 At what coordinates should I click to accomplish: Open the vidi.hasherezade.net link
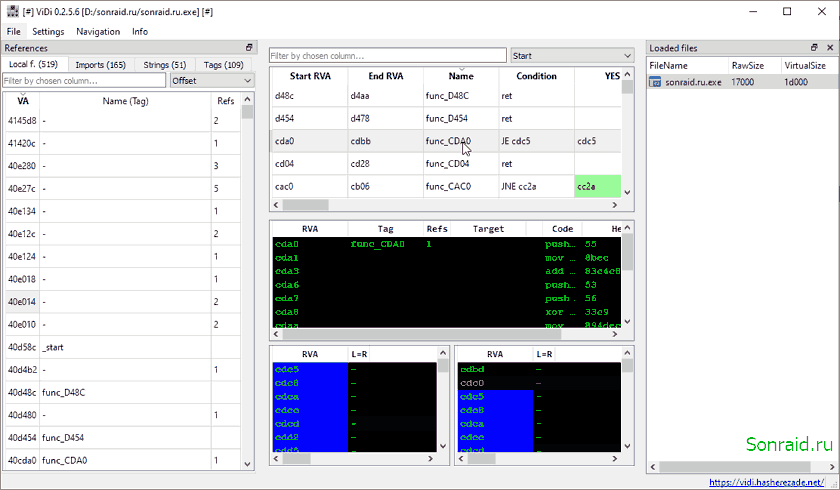coord(766,482)
